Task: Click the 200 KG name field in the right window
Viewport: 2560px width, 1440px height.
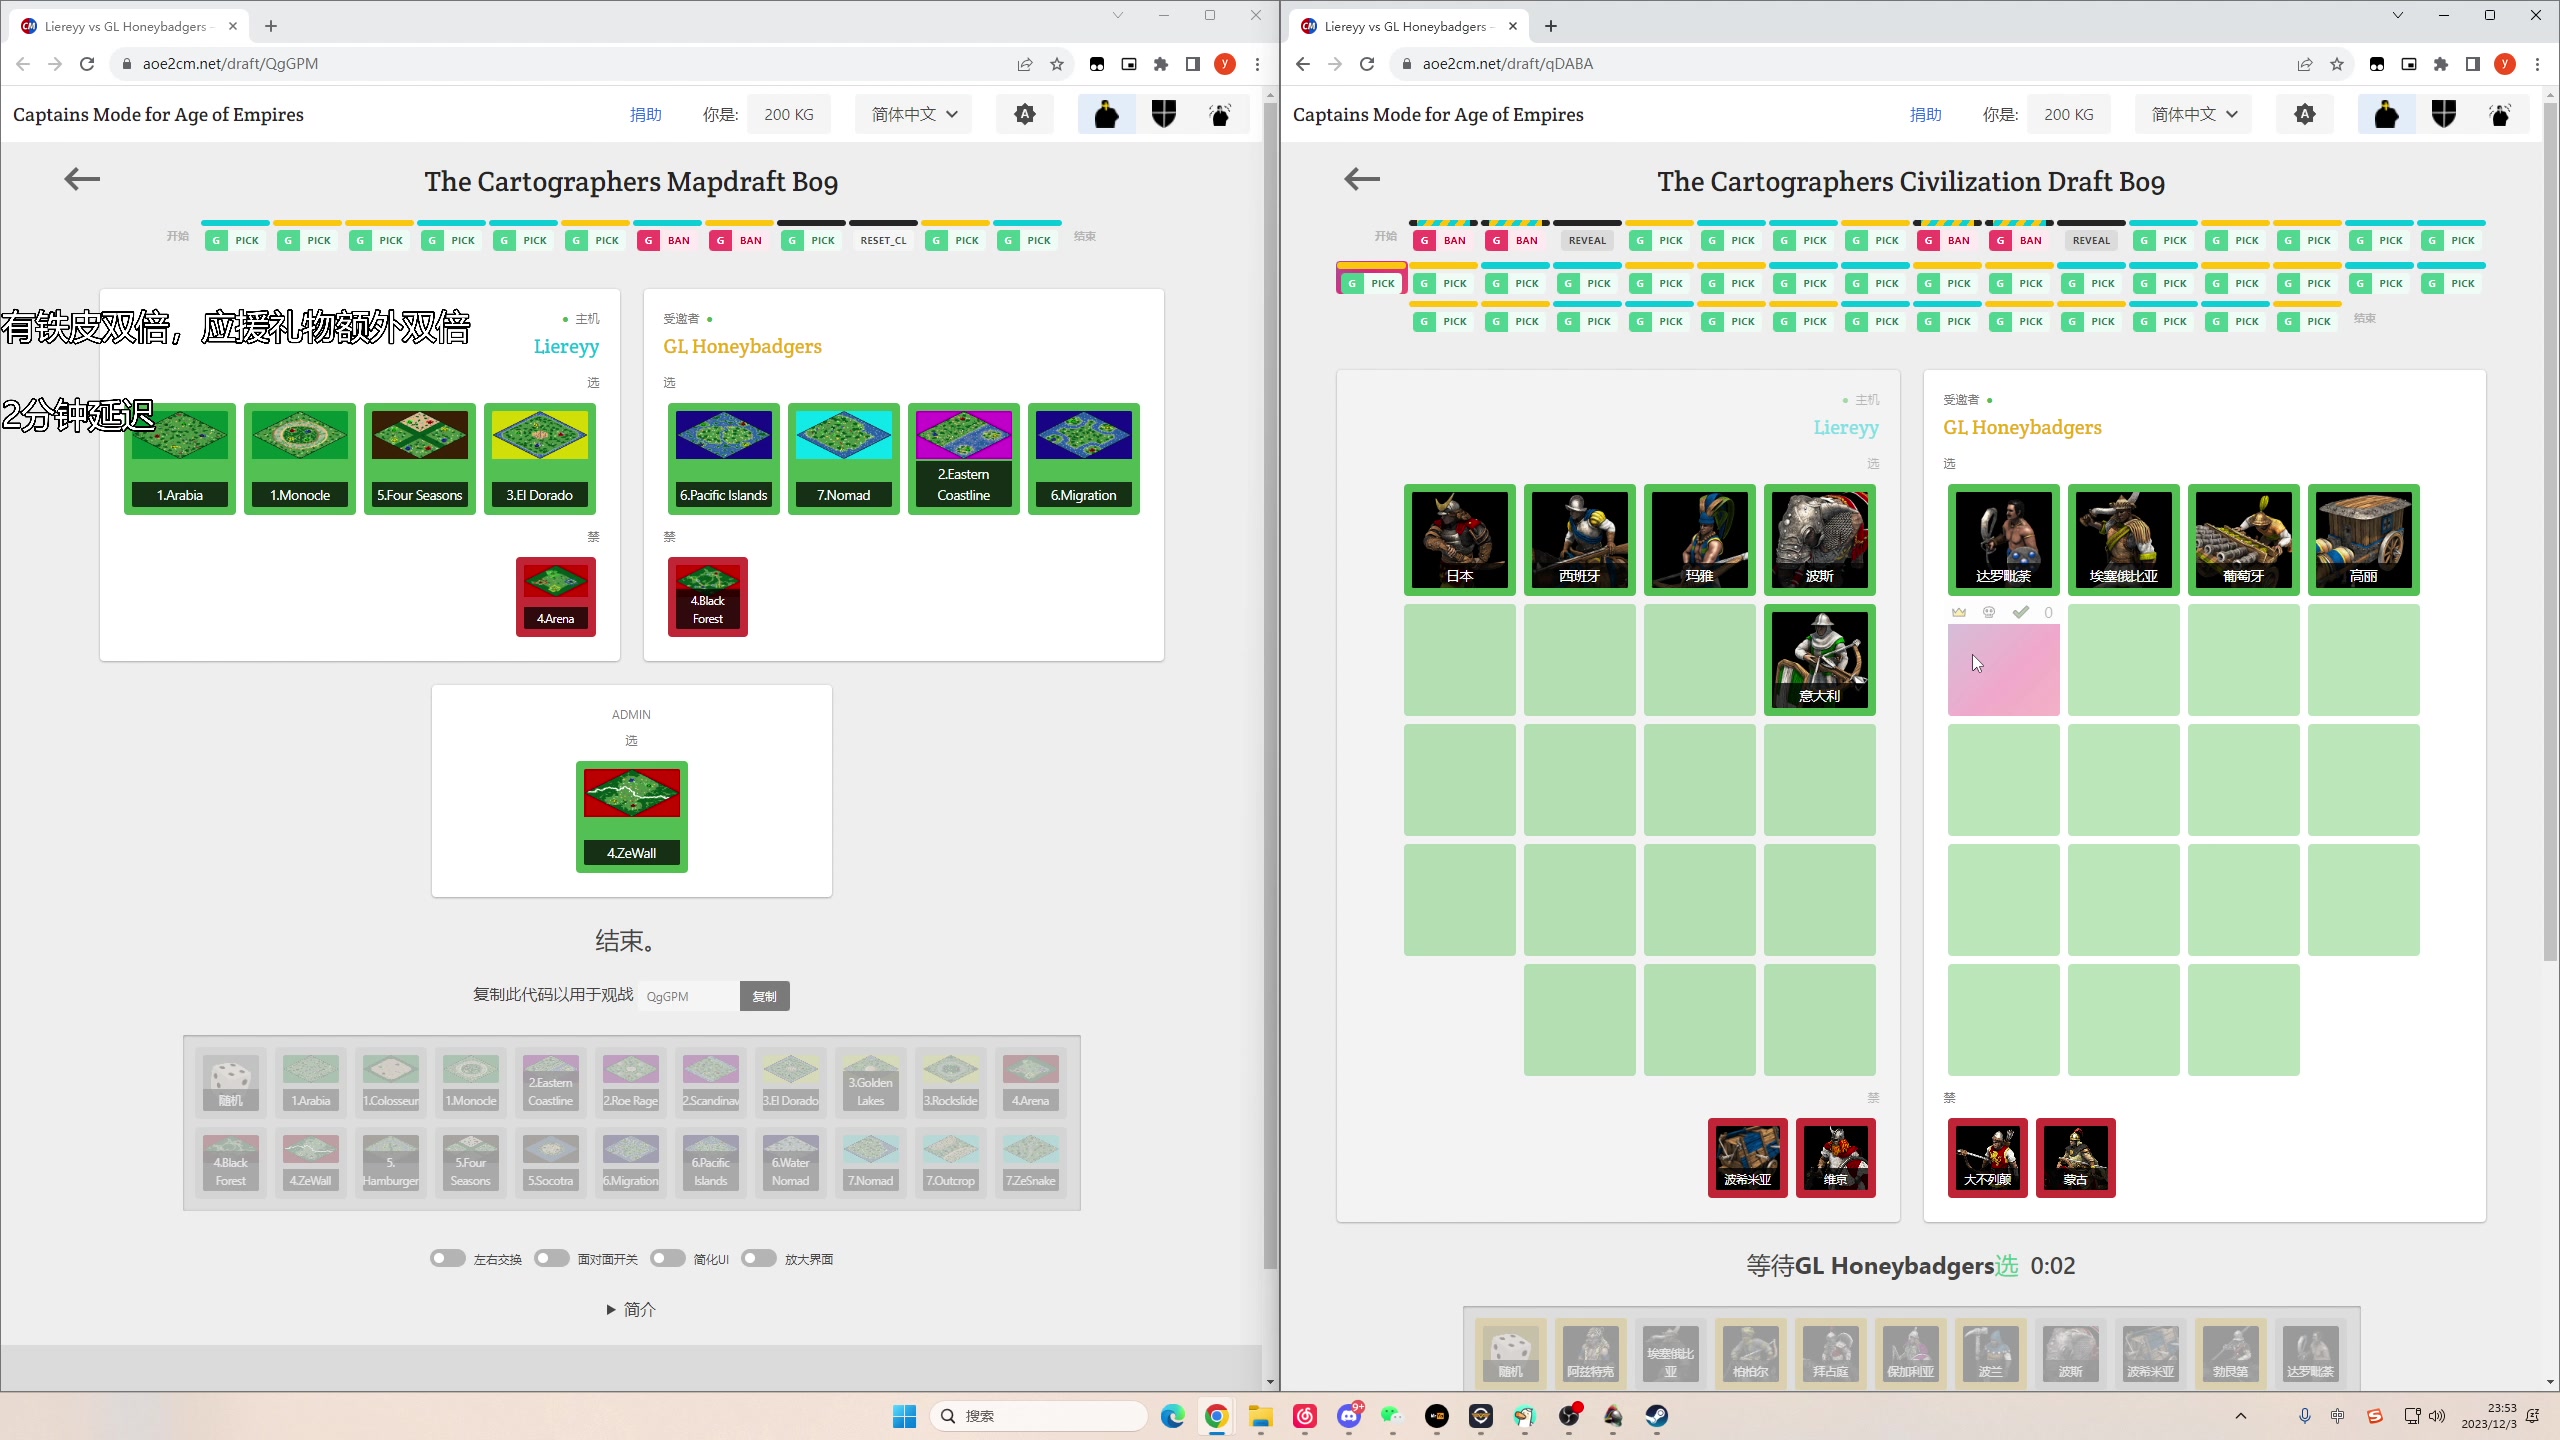Action: pos(2069,114)
